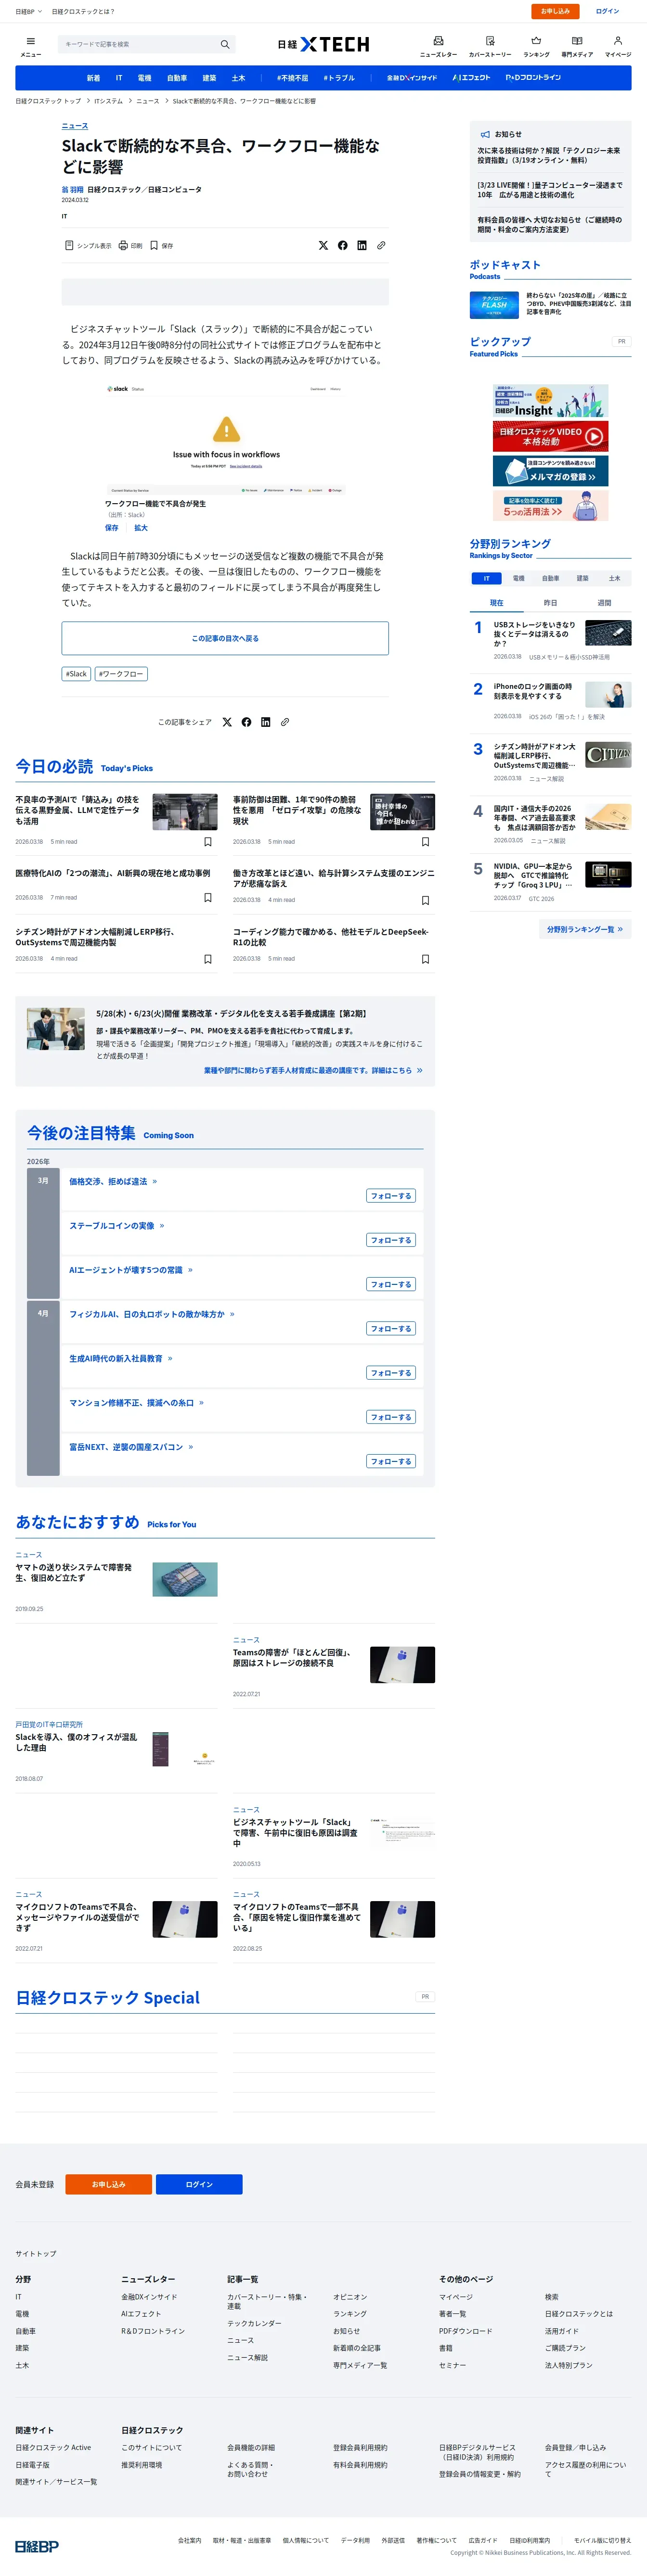This screenshot has width=647, height=2576.
Task: Follow the フィジカルAI feature
Action: 391,1329
